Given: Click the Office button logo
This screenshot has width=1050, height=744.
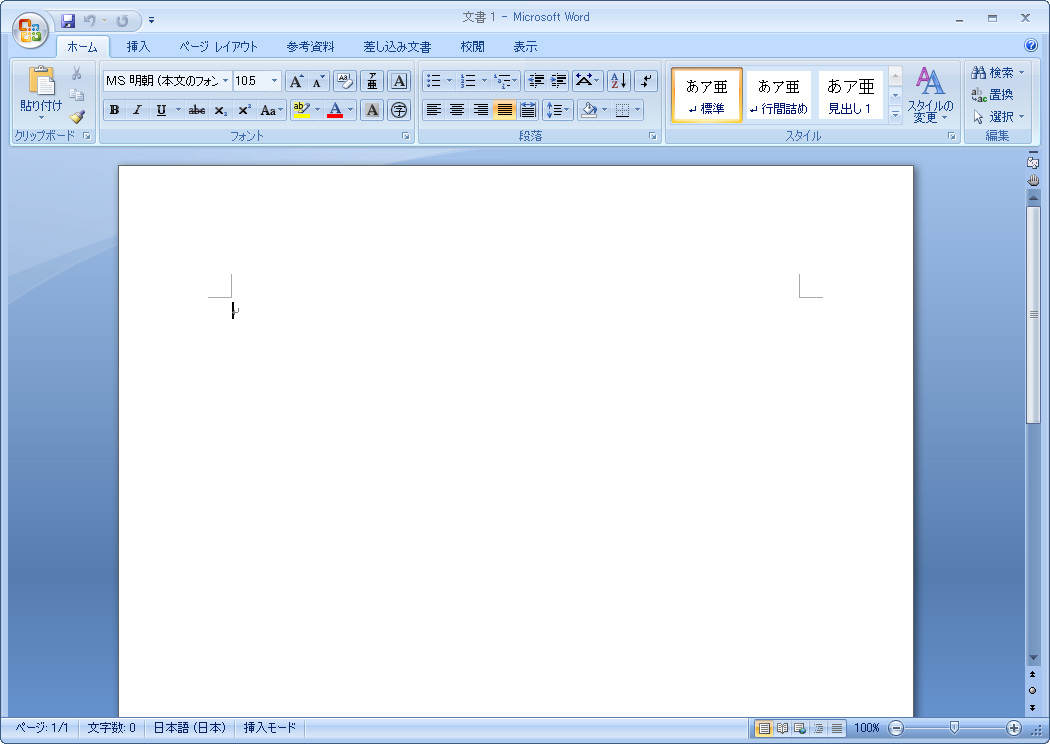Looking at the screenshot, I should pos(30,30).
